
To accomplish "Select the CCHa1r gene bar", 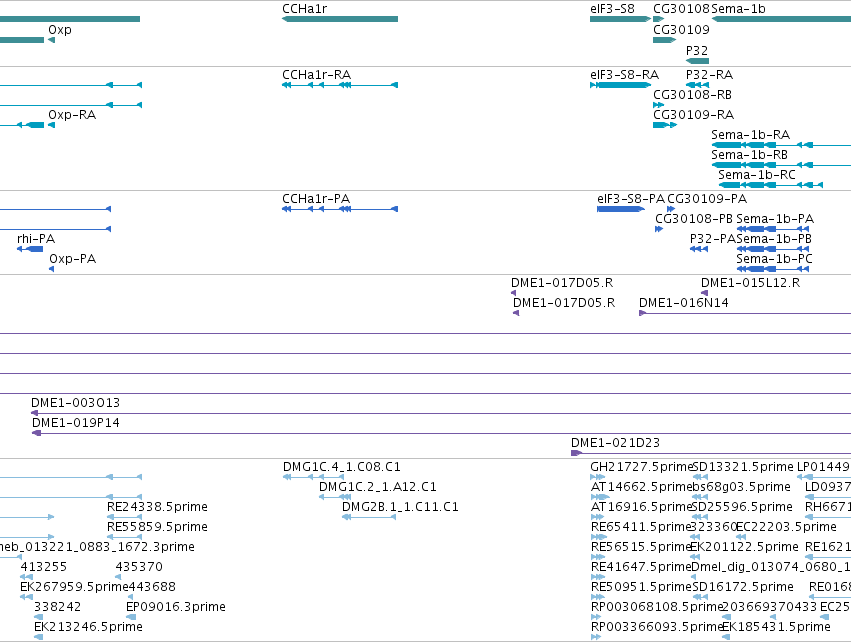I will coord(340,19).
